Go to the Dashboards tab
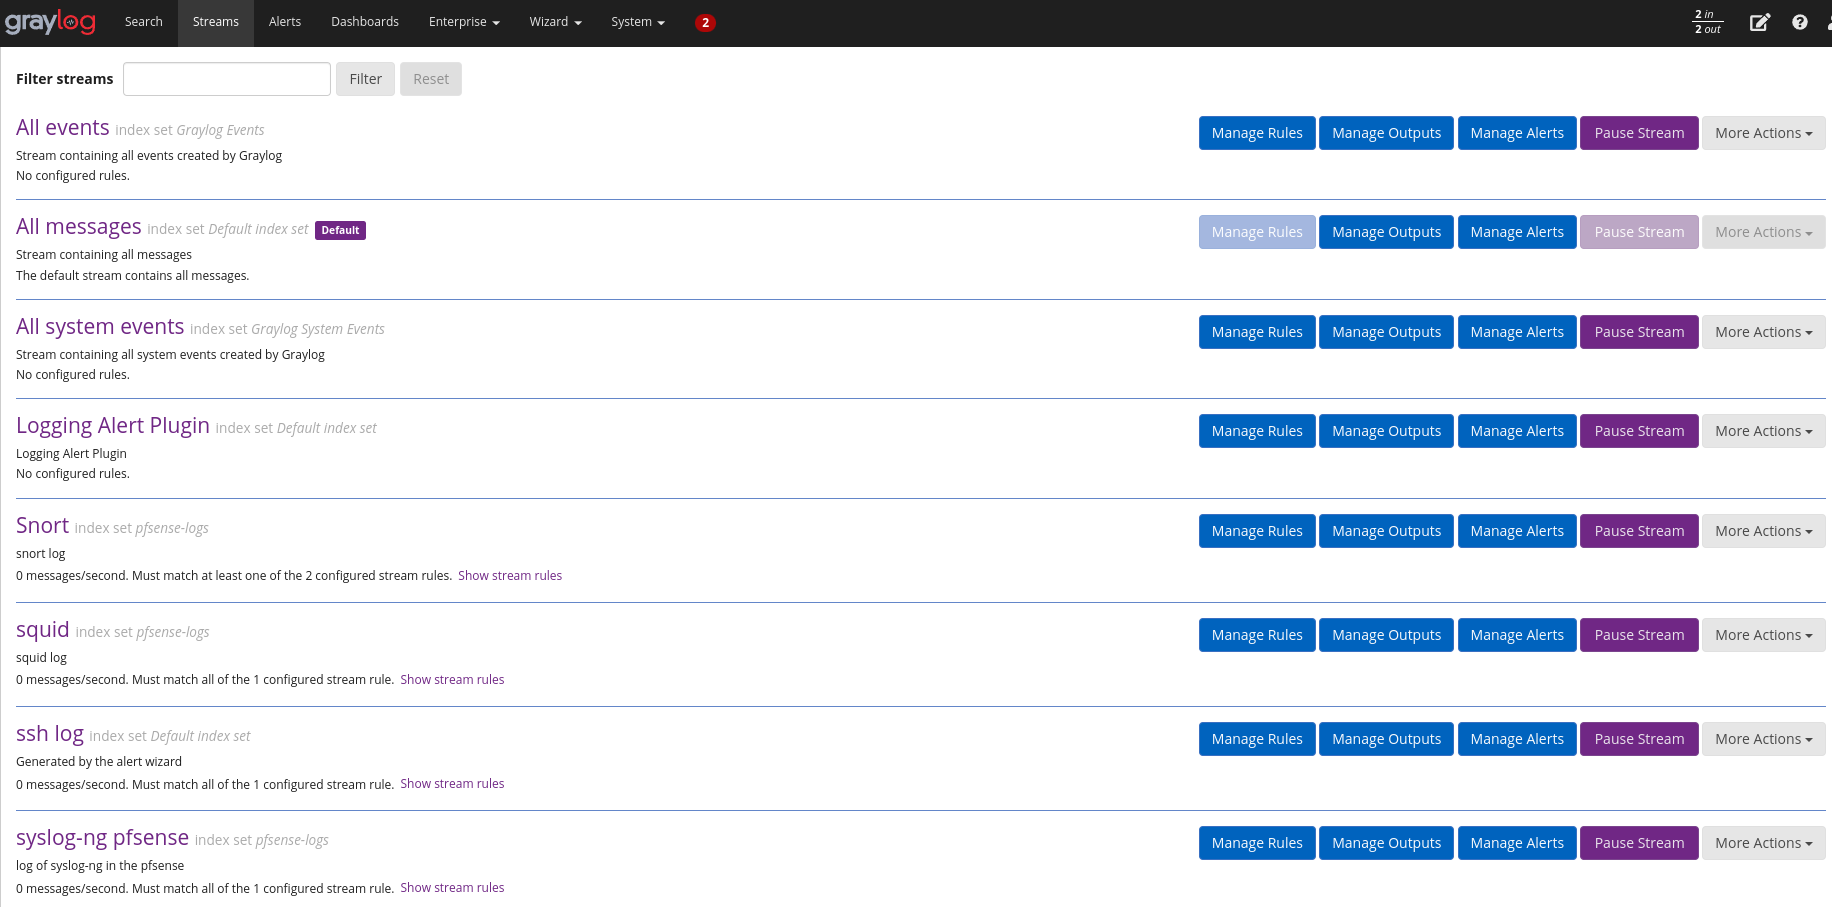The width and height of the screenshot is (1832, 907). click(365, 22)
